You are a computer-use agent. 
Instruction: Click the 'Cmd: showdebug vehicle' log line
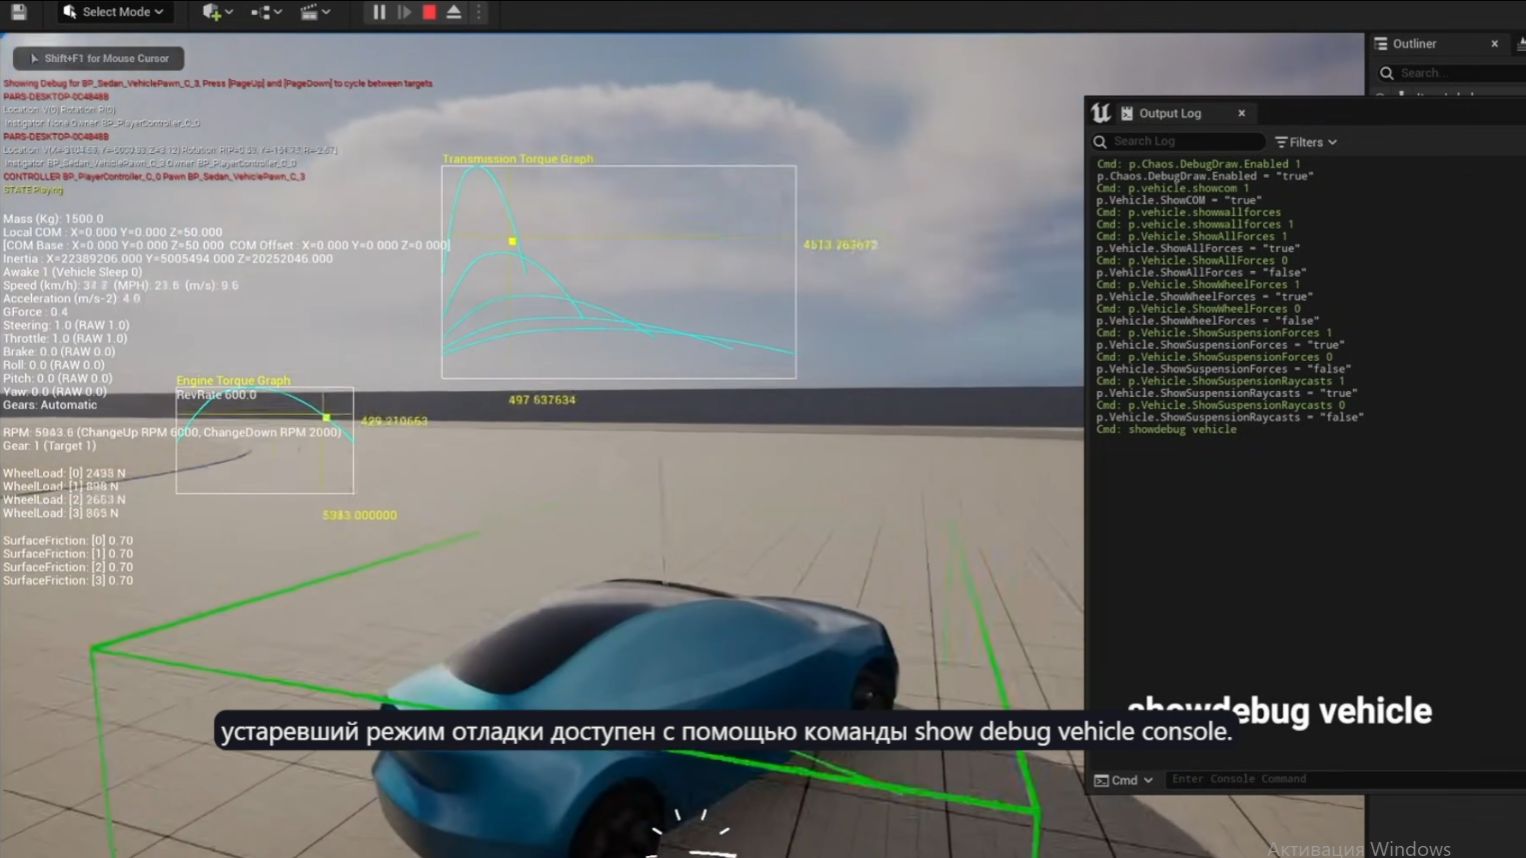(x=1166, y=429)
